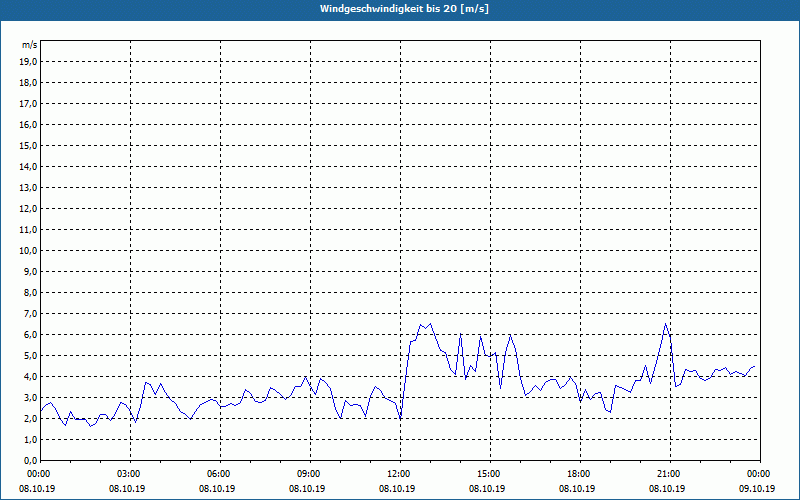Select the 6,0 y-axis label

point(31,335)
